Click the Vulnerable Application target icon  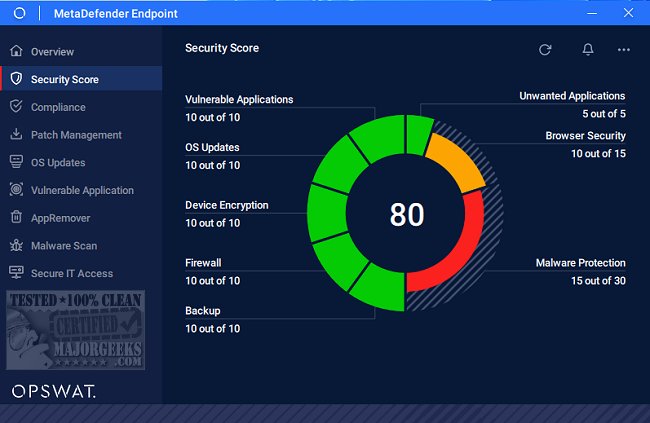(x=16, y=190)
